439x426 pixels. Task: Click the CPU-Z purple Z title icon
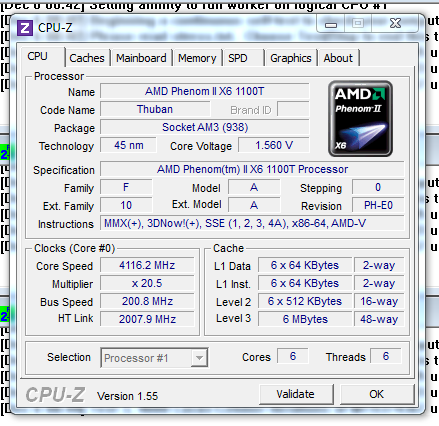click(x=25, y=28)
